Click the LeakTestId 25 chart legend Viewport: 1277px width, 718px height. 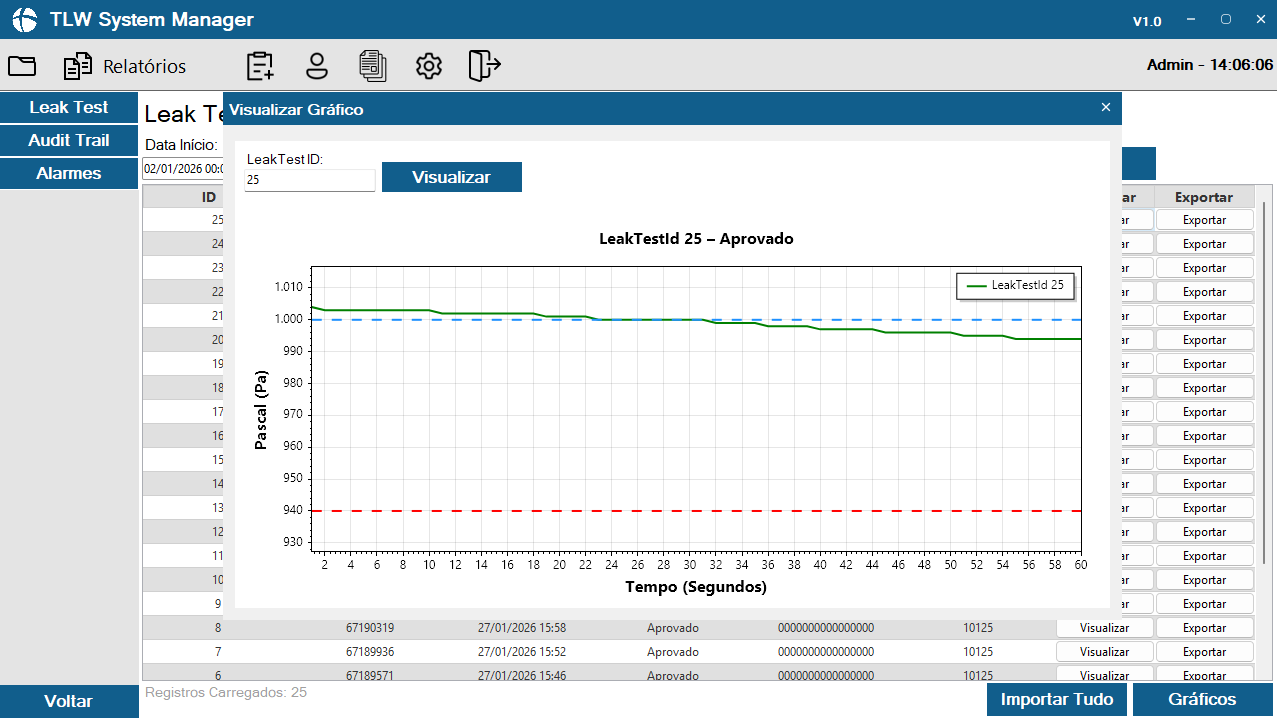coord(1015,286)
